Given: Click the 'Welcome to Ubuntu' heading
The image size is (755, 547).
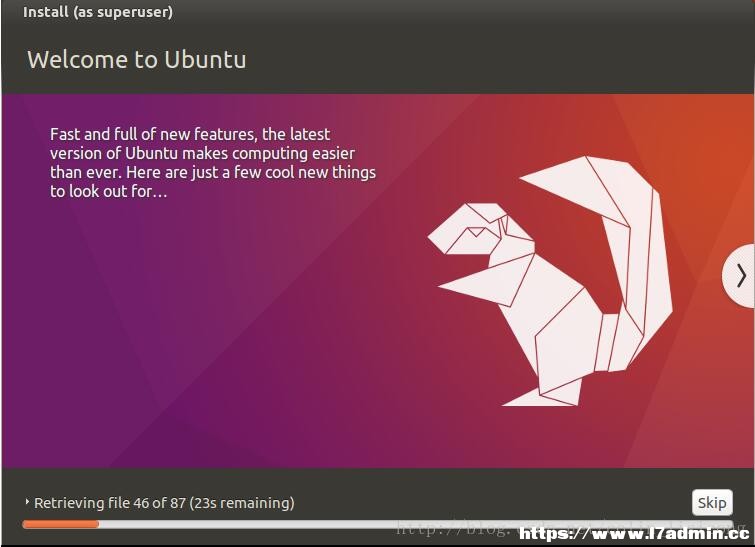Looking at the screenshot, I should pos(137,60).
